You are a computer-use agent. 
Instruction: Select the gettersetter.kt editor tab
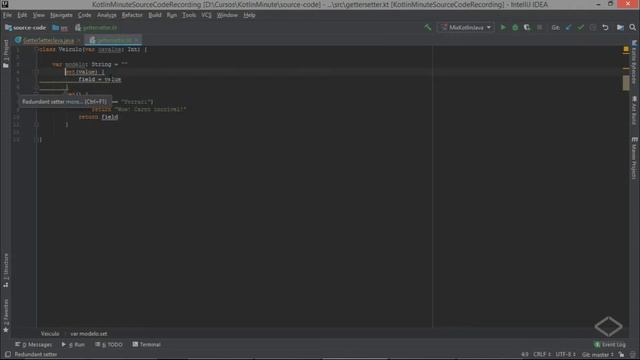point(113,40)
